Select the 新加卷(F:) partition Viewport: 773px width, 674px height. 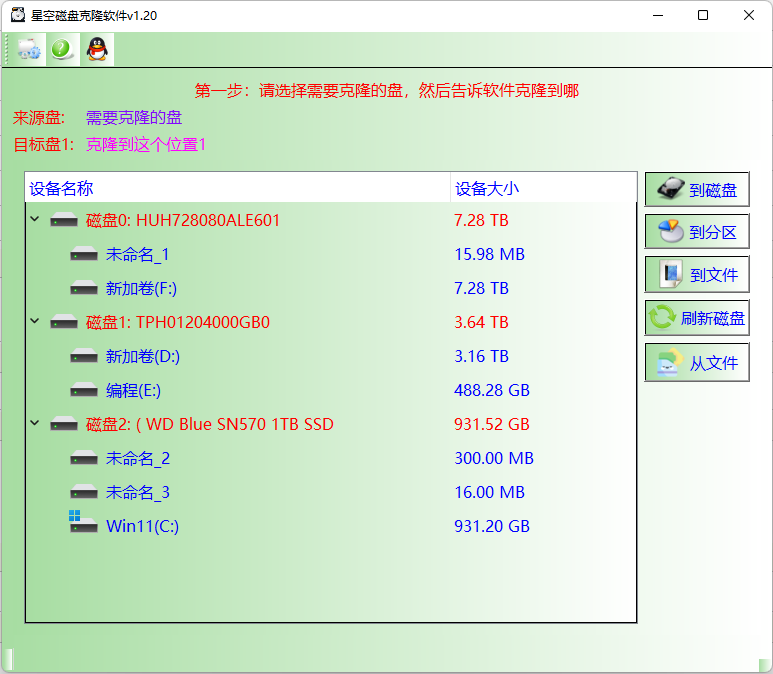[141, 288]
